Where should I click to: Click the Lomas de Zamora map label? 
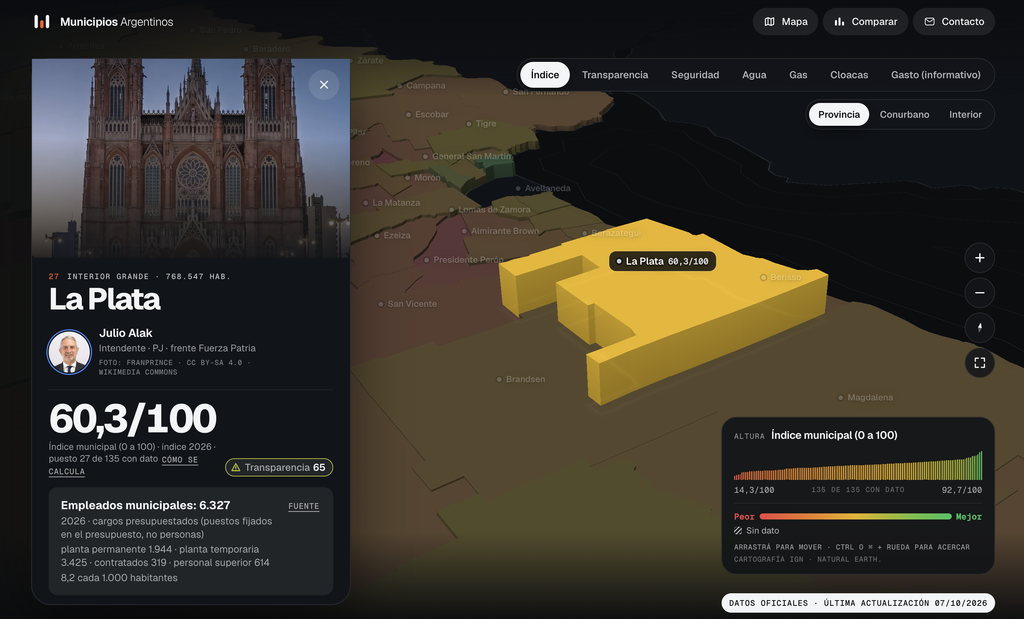(489, 210)
